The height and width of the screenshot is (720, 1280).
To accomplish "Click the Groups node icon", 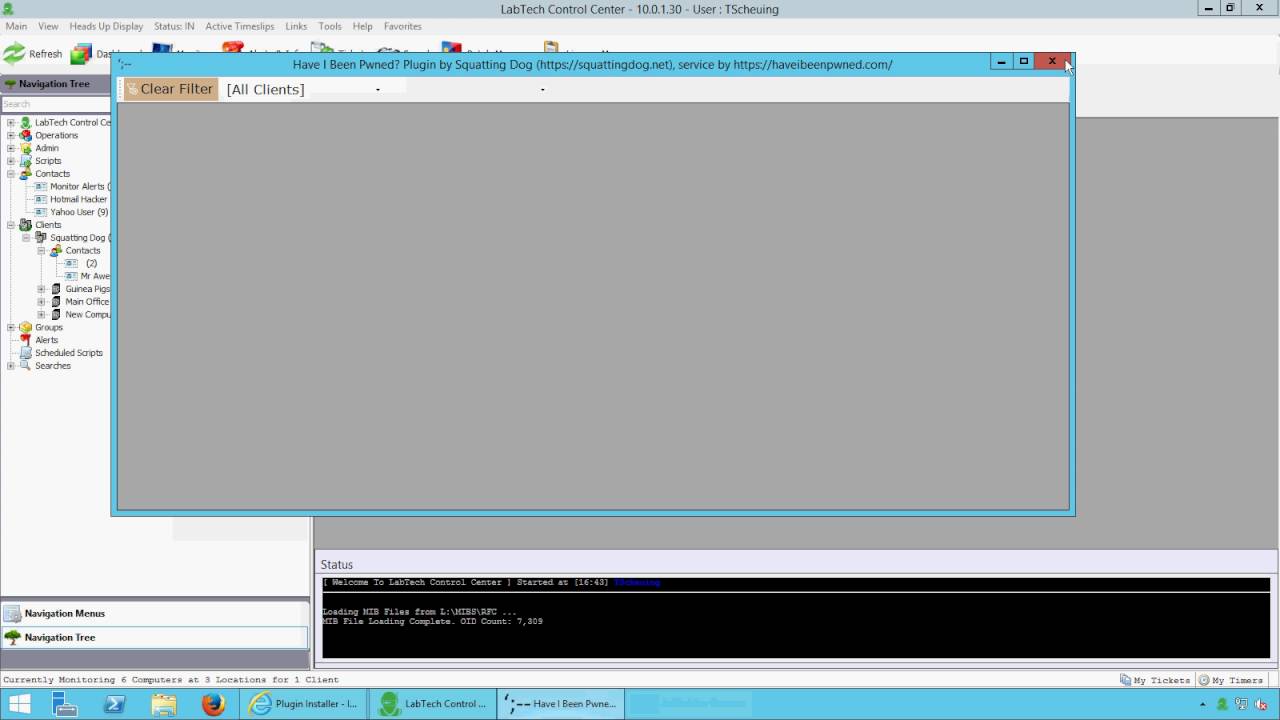I will (25, 327).
